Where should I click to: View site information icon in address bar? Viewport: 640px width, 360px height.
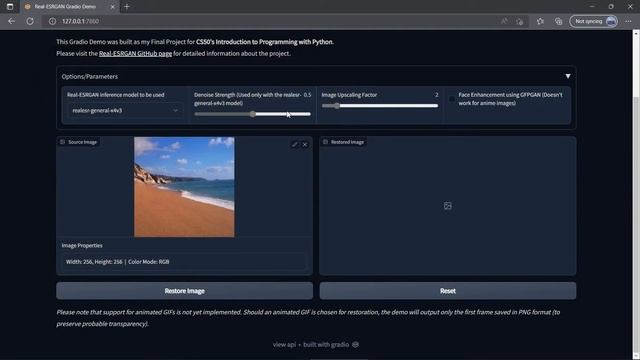tap(52, 21)
